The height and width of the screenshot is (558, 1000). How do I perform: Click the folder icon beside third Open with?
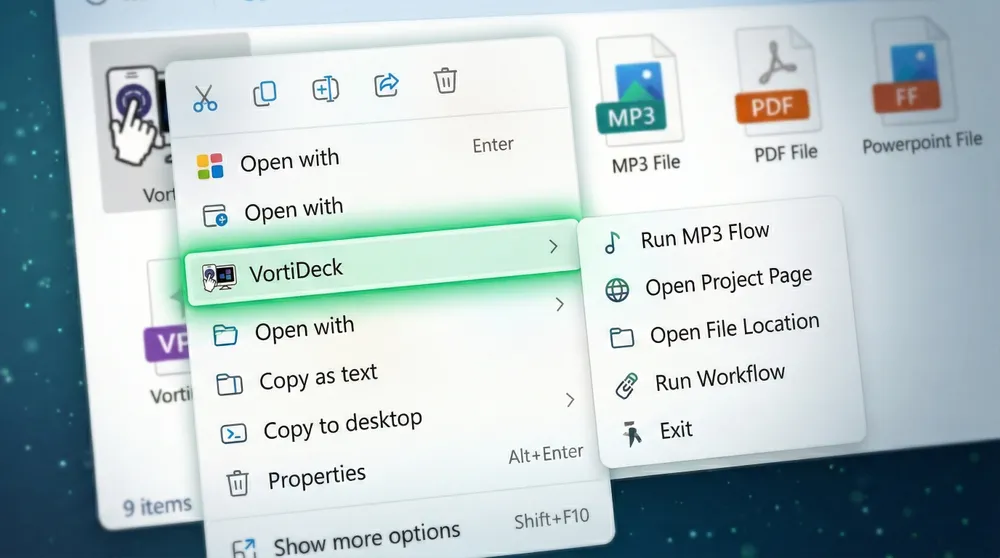[x=225, y=335]
